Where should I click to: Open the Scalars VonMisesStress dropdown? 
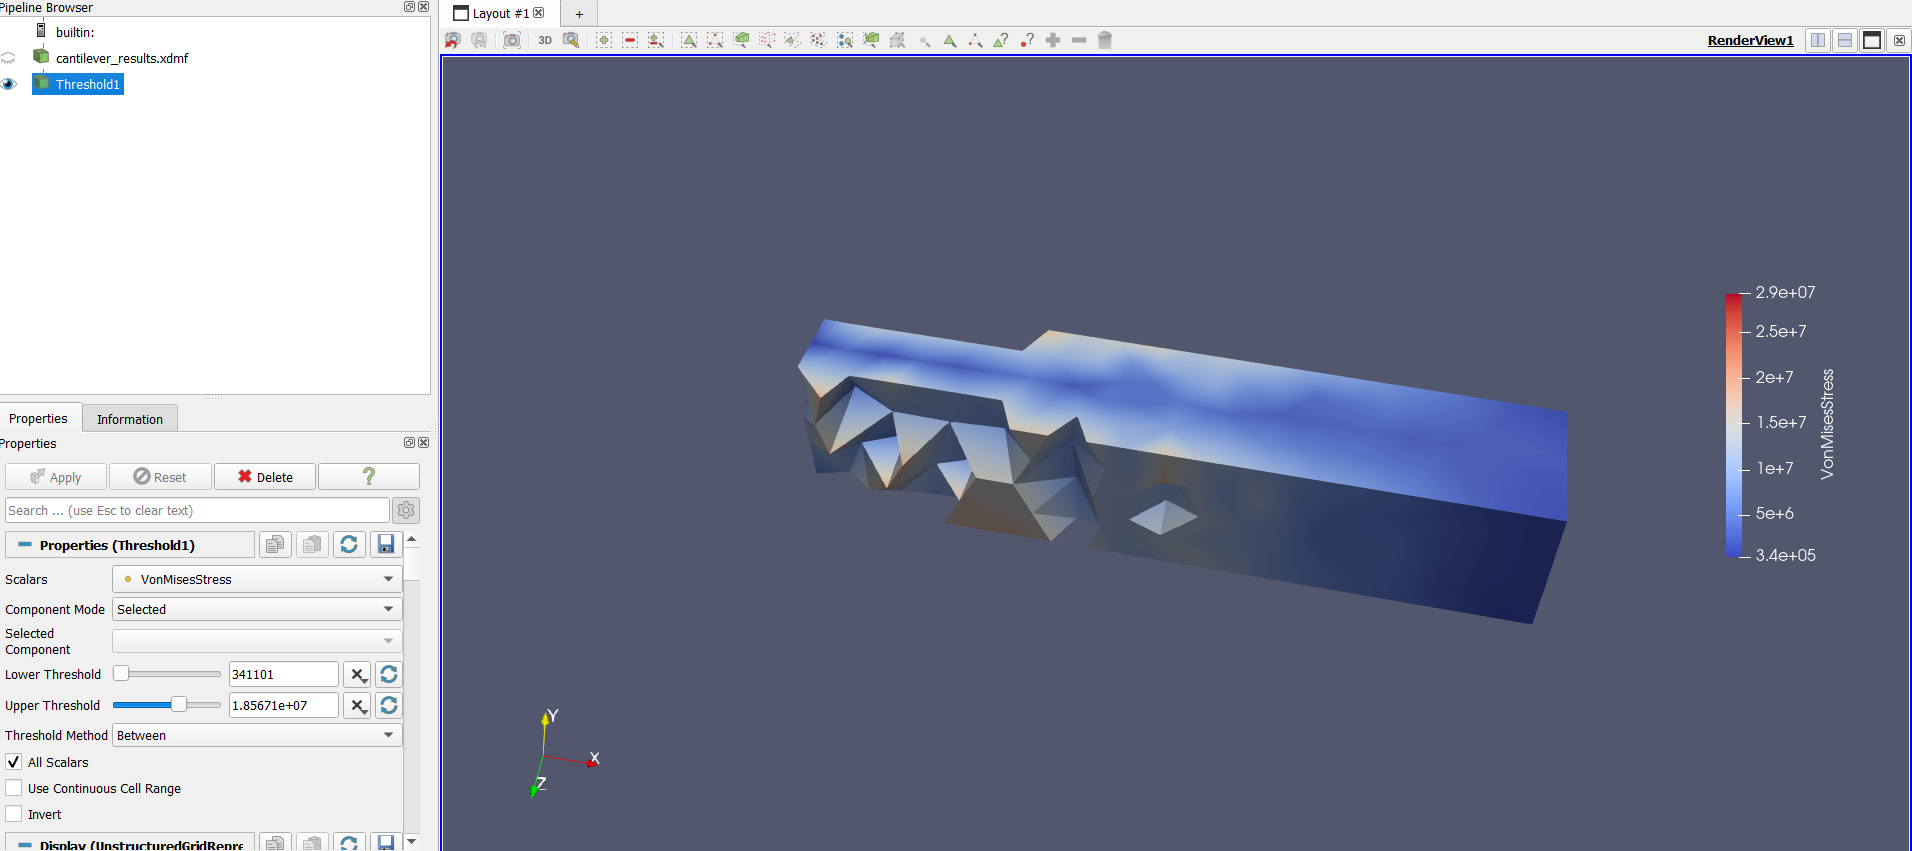(x=257, y=579)
